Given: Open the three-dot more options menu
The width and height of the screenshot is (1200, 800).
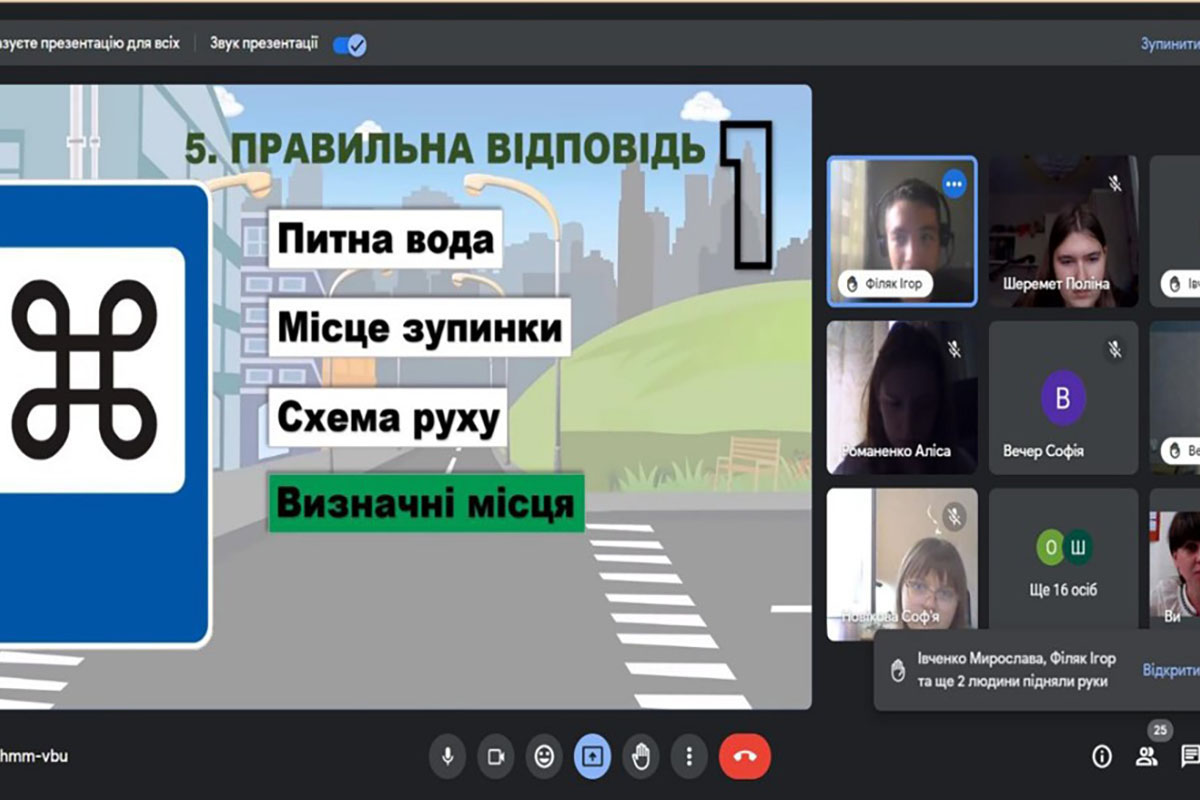Looking at the screenshot, I should coord(688,756).
